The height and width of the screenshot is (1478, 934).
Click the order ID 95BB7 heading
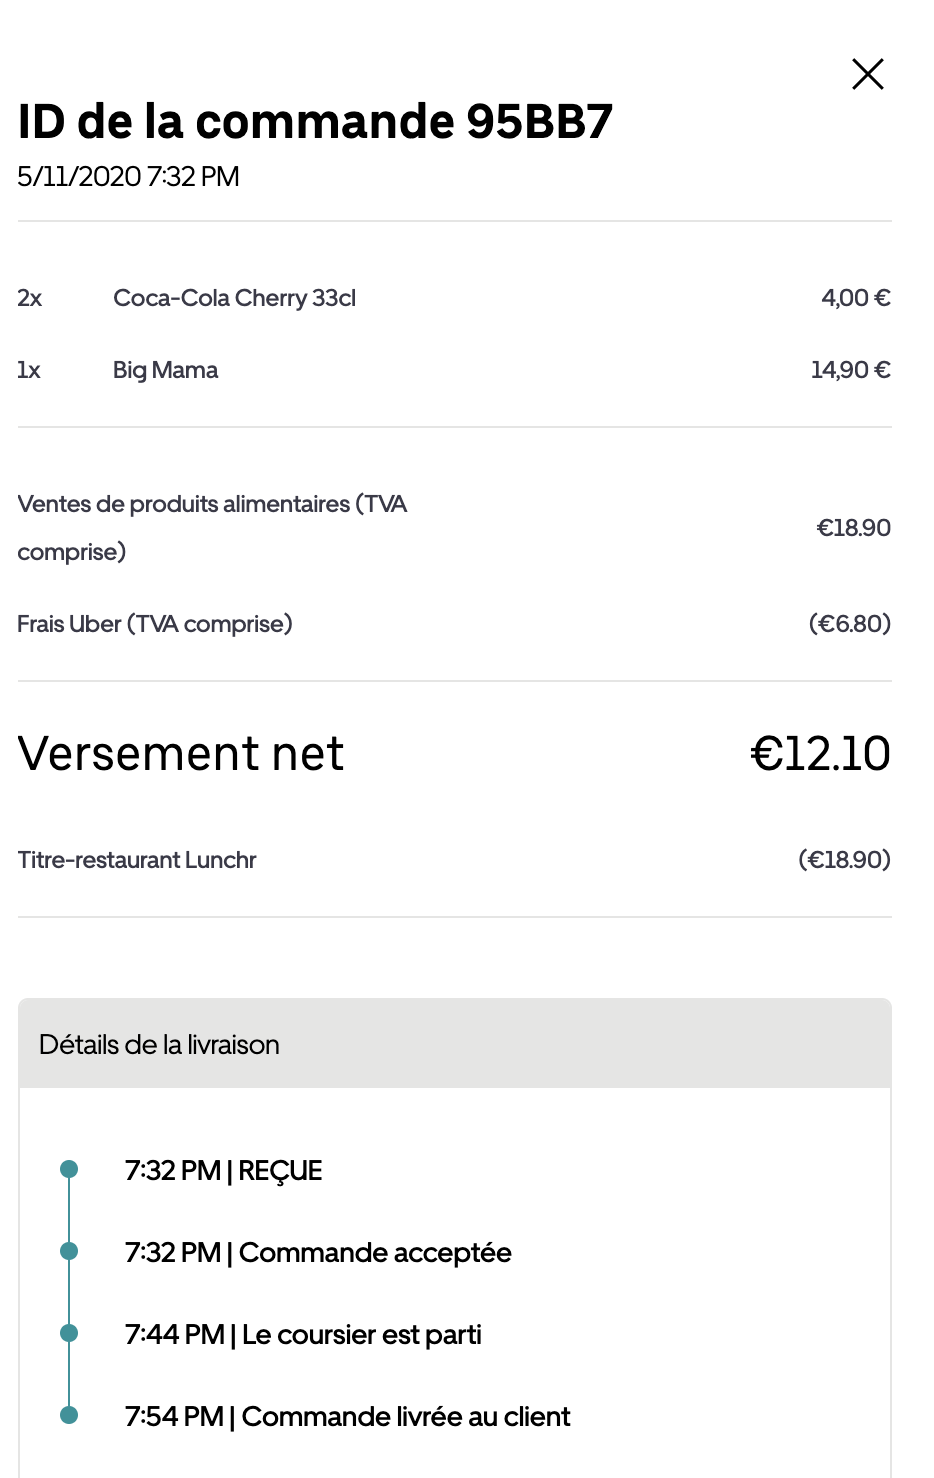315,122
